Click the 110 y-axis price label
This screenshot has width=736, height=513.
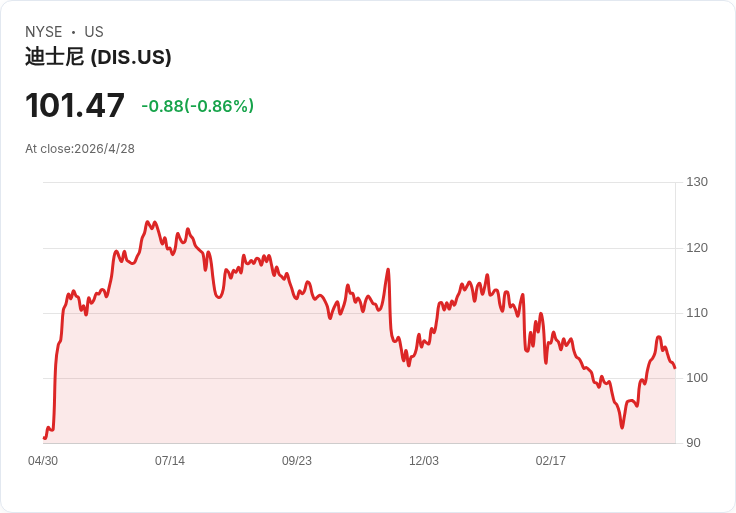(697, 313)
